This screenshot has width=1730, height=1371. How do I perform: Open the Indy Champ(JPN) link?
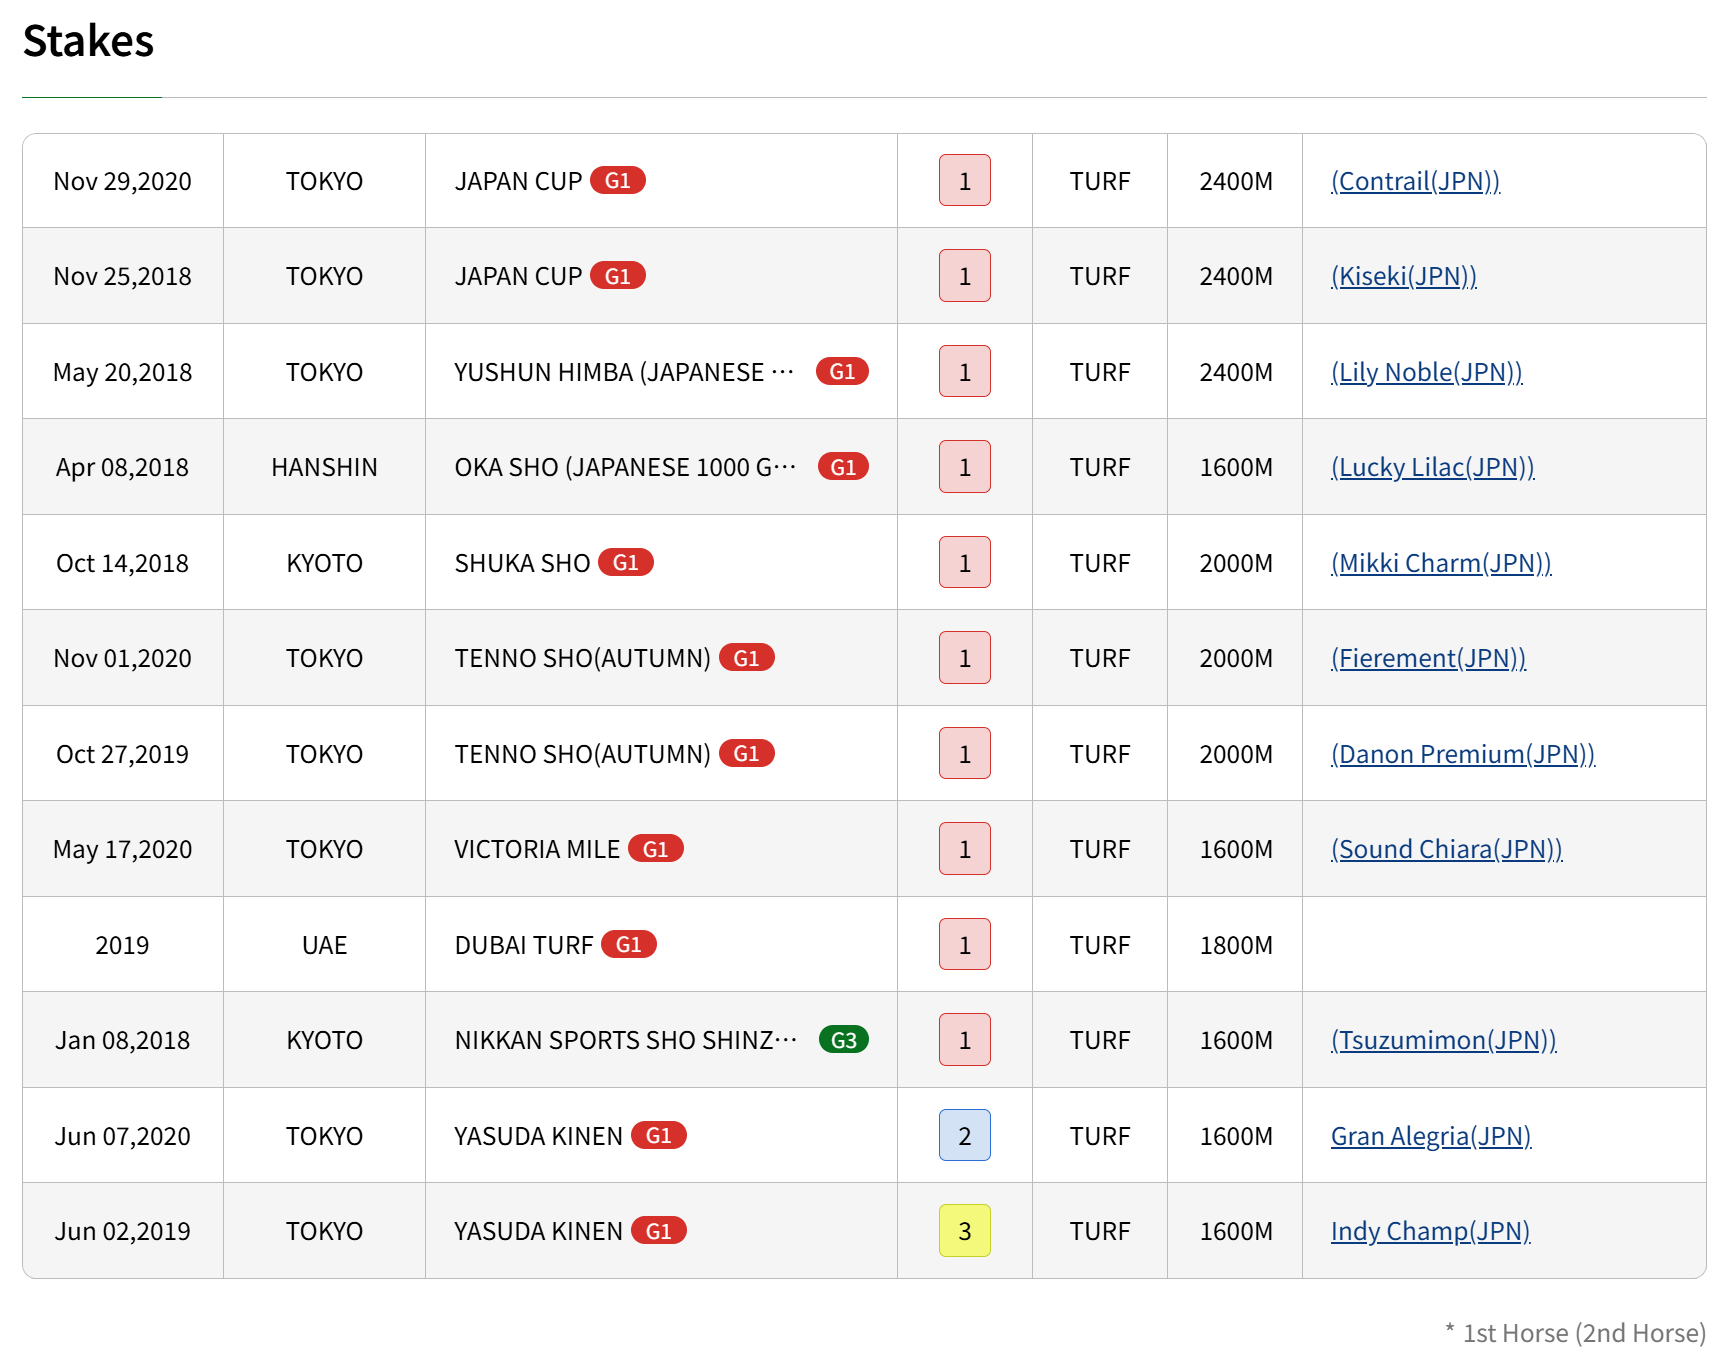click(x=1430, y=1231)
